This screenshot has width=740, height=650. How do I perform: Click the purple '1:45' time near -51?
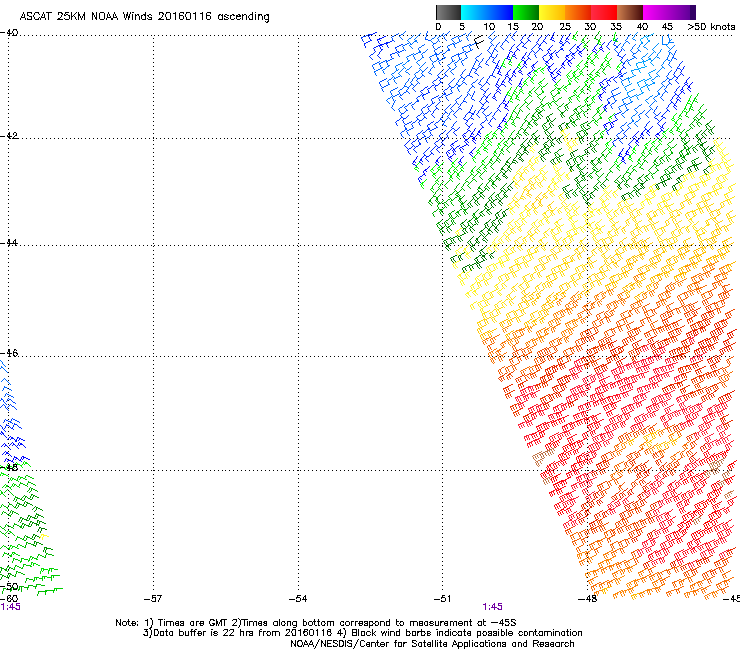point(492,607)
